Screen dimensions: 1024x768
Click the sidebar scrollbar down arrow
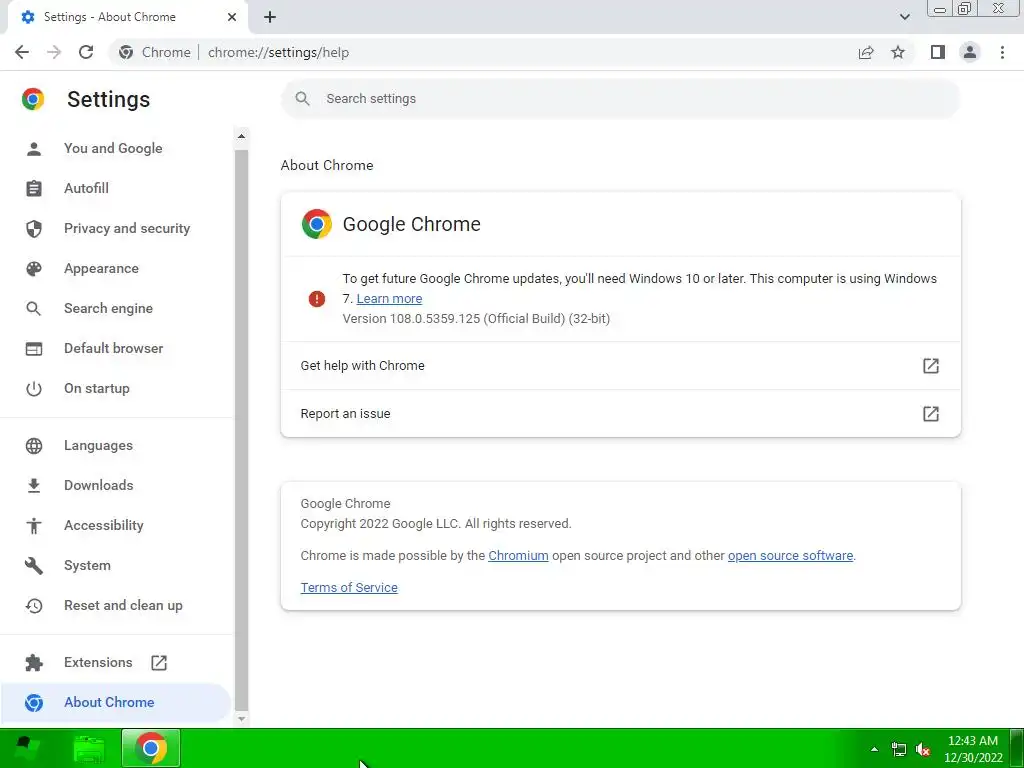click(241, 719)
